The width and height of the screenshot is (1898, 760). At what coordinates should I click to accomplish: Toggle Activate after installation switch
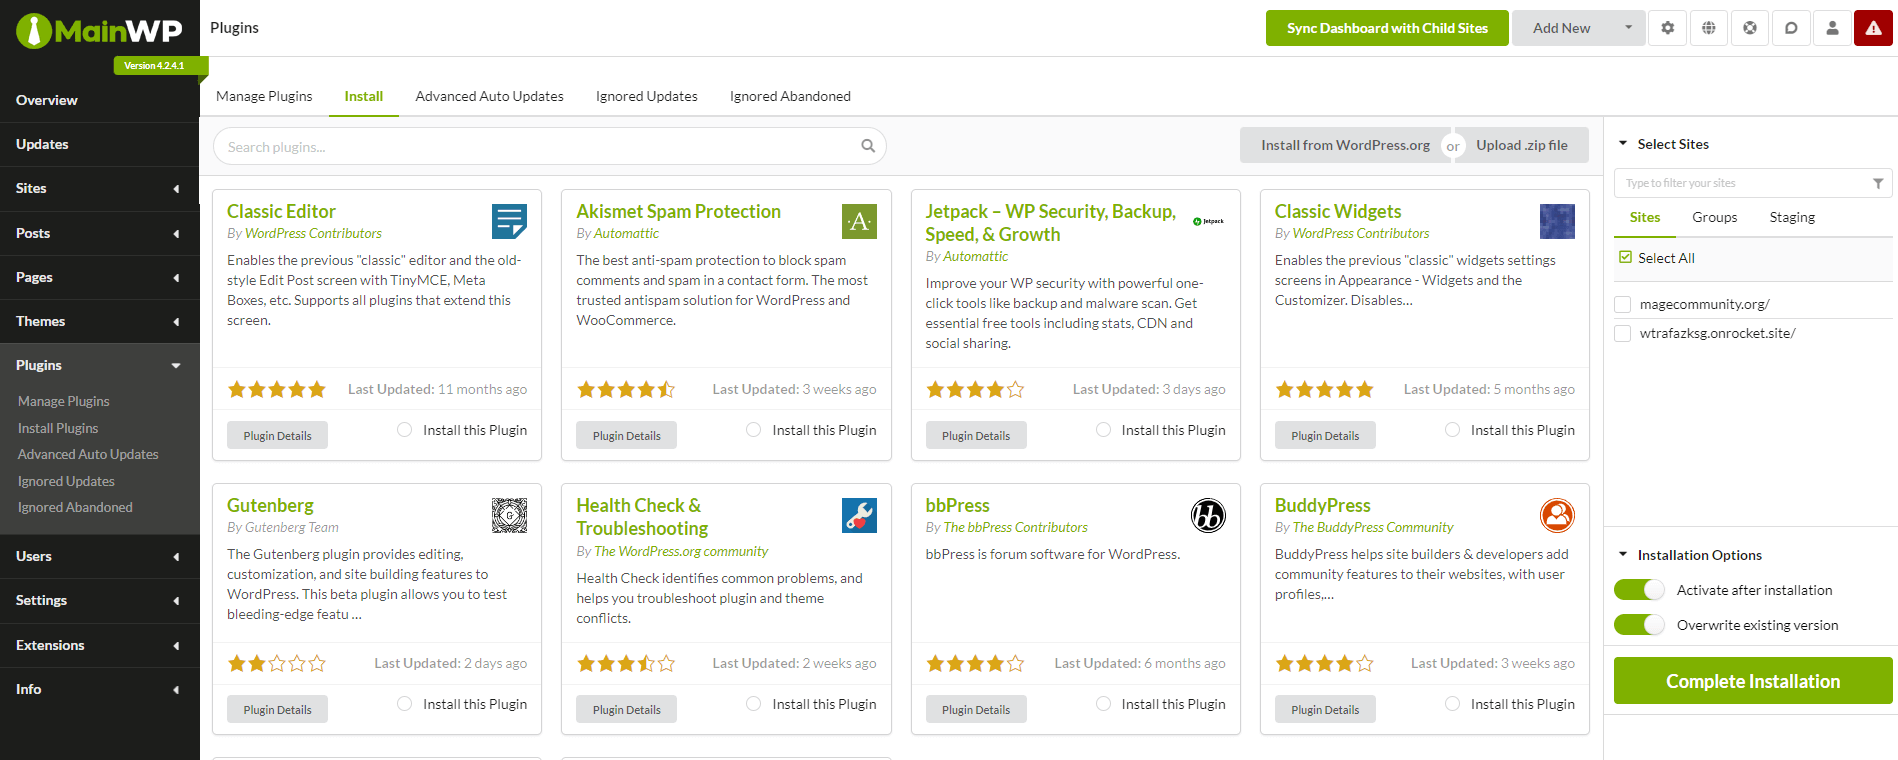point(1639,590)
